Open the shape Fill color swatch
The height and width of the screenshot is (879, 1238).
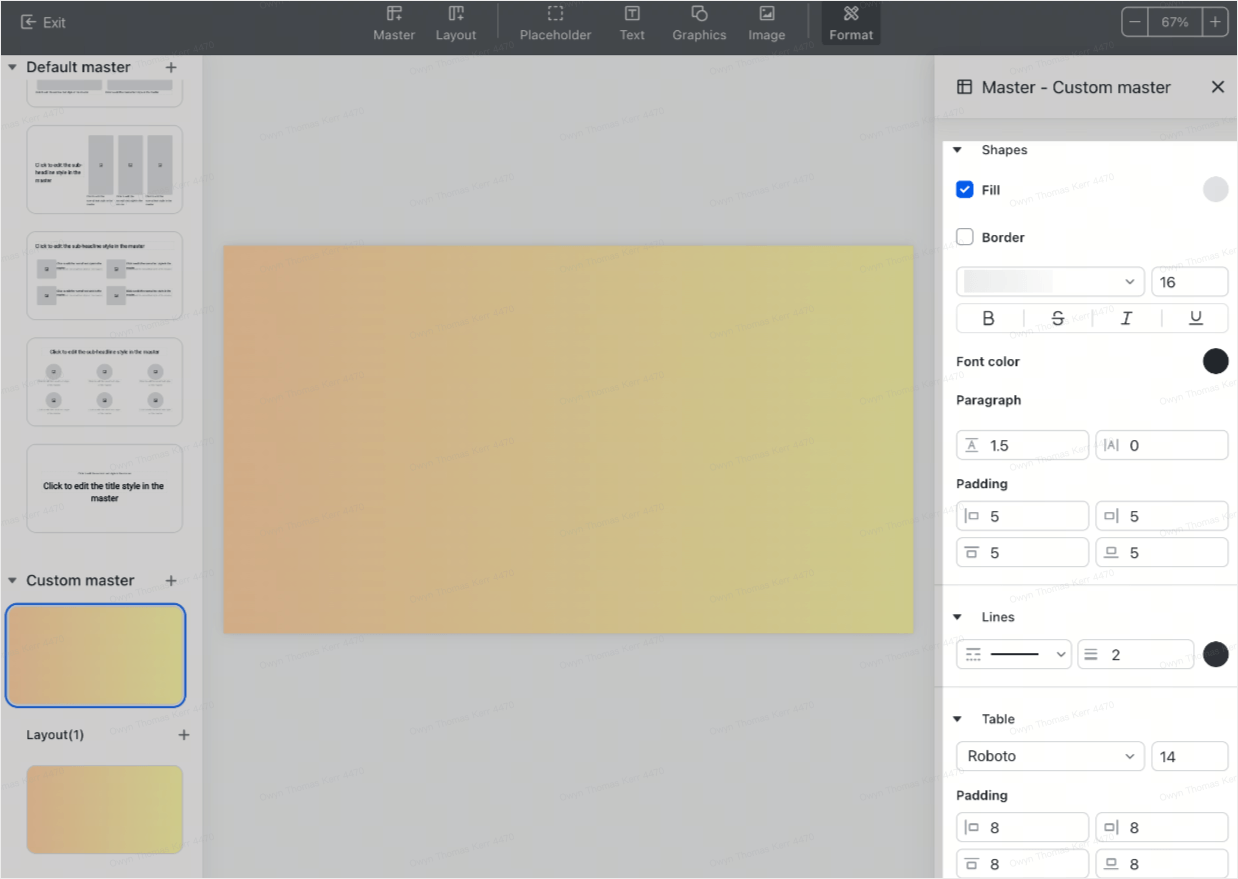click(1215, 190)
